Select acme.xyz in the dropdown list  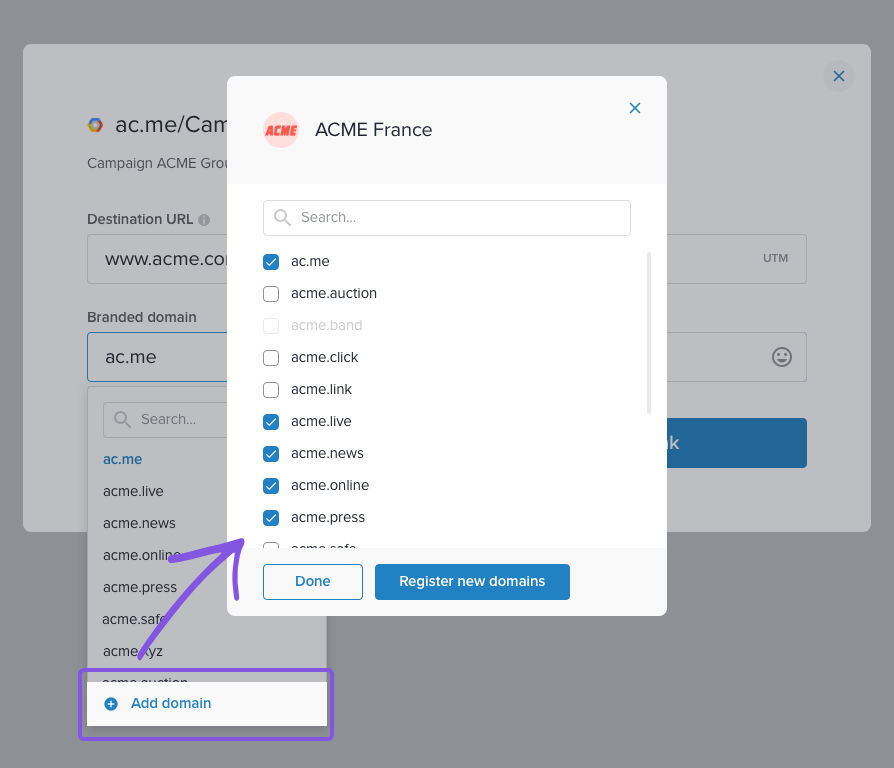[x=132, y=651]
